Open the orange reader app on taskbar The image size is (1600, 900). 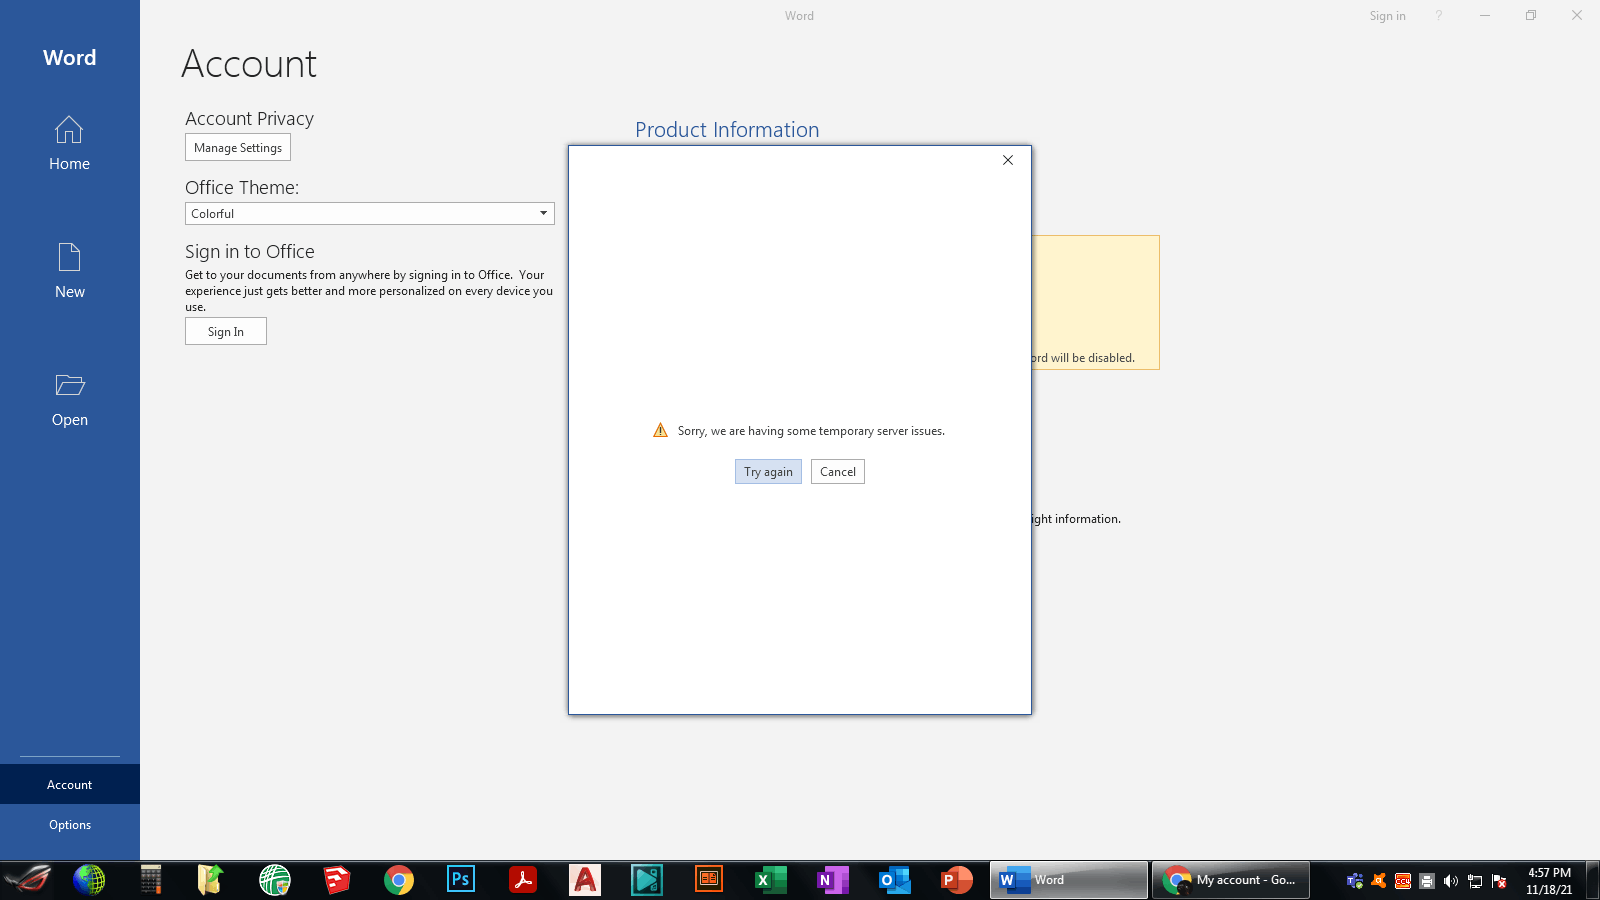pos(709,880)
